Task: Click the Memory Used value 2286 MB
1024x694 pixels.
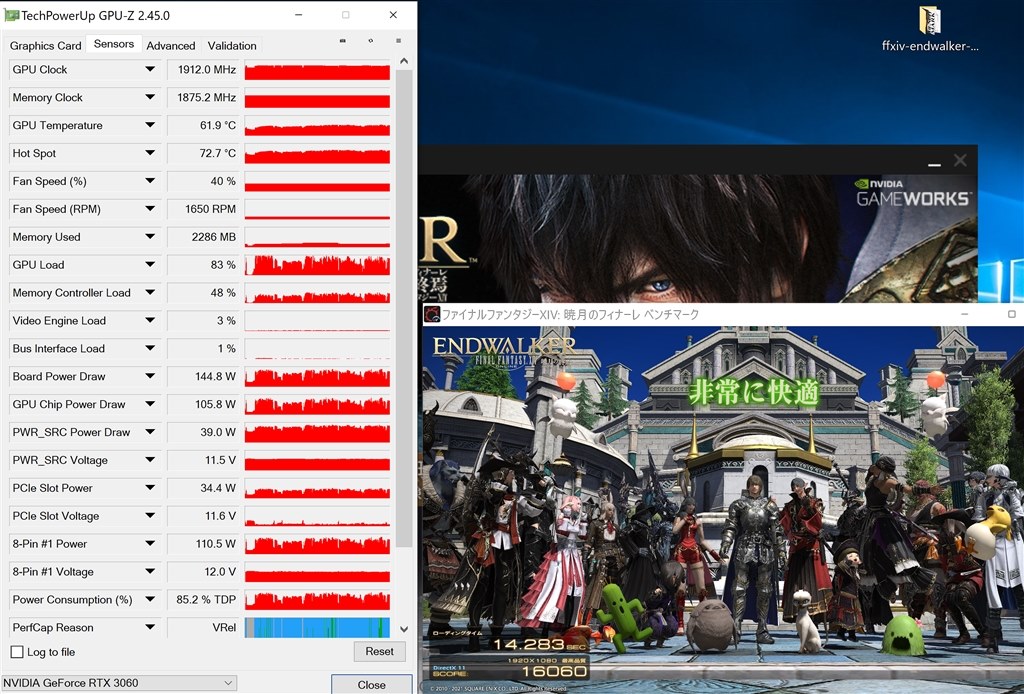Action: [x=214, y=237]
